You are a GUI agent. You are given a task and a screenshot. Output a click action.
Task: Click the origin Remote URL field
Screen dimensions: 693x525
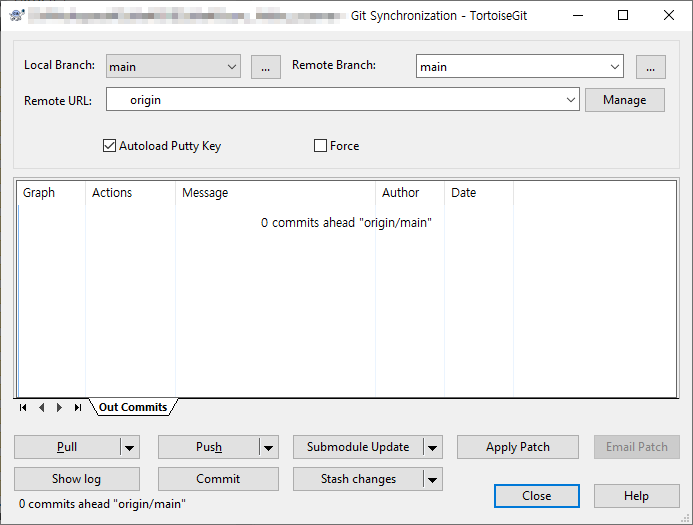(x=334, y=100)
